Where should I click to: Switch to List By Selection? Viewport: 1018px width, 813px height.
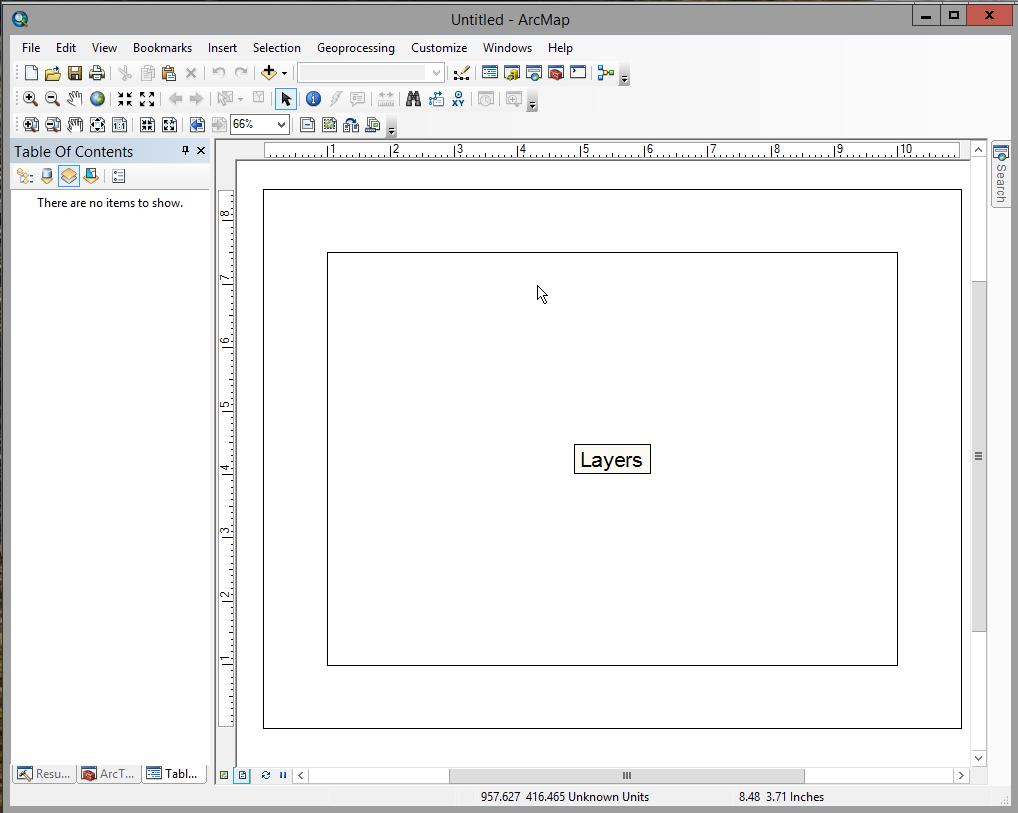[92, 176]
